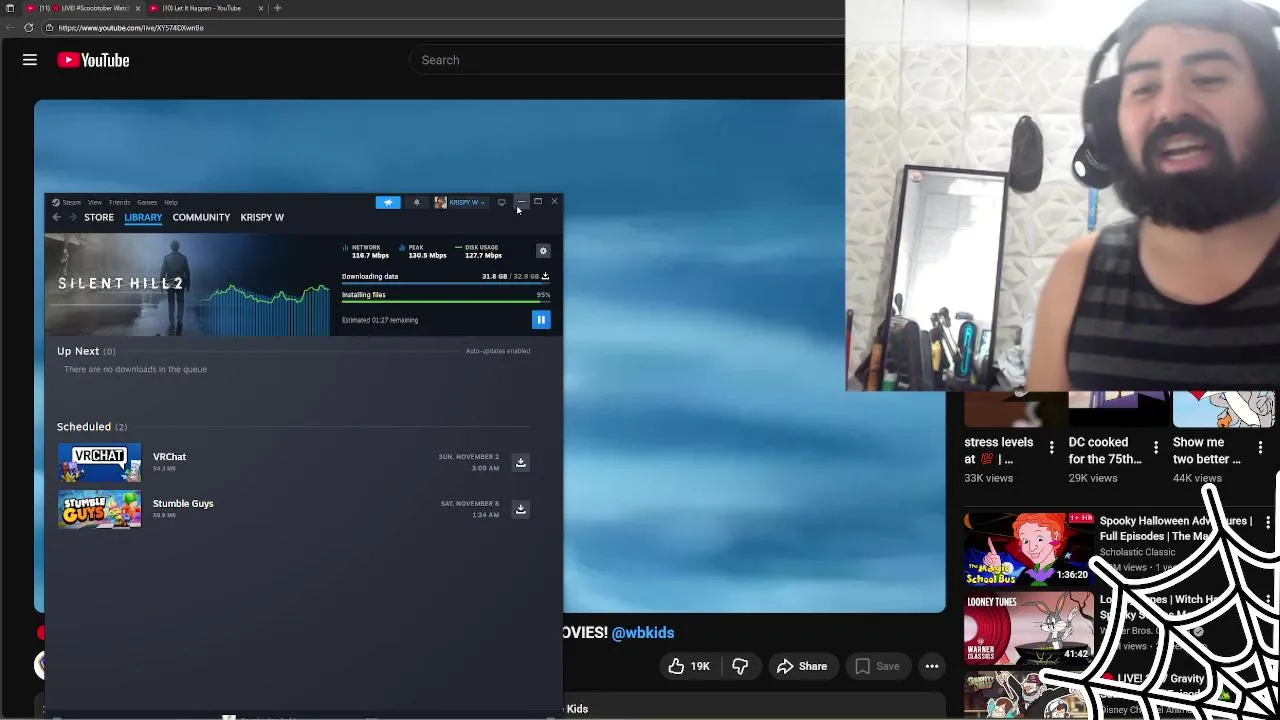This screenshot has height=720, width=1280.
Task: Open browser tab actions menu icon
Action: [x=10, y=8]
